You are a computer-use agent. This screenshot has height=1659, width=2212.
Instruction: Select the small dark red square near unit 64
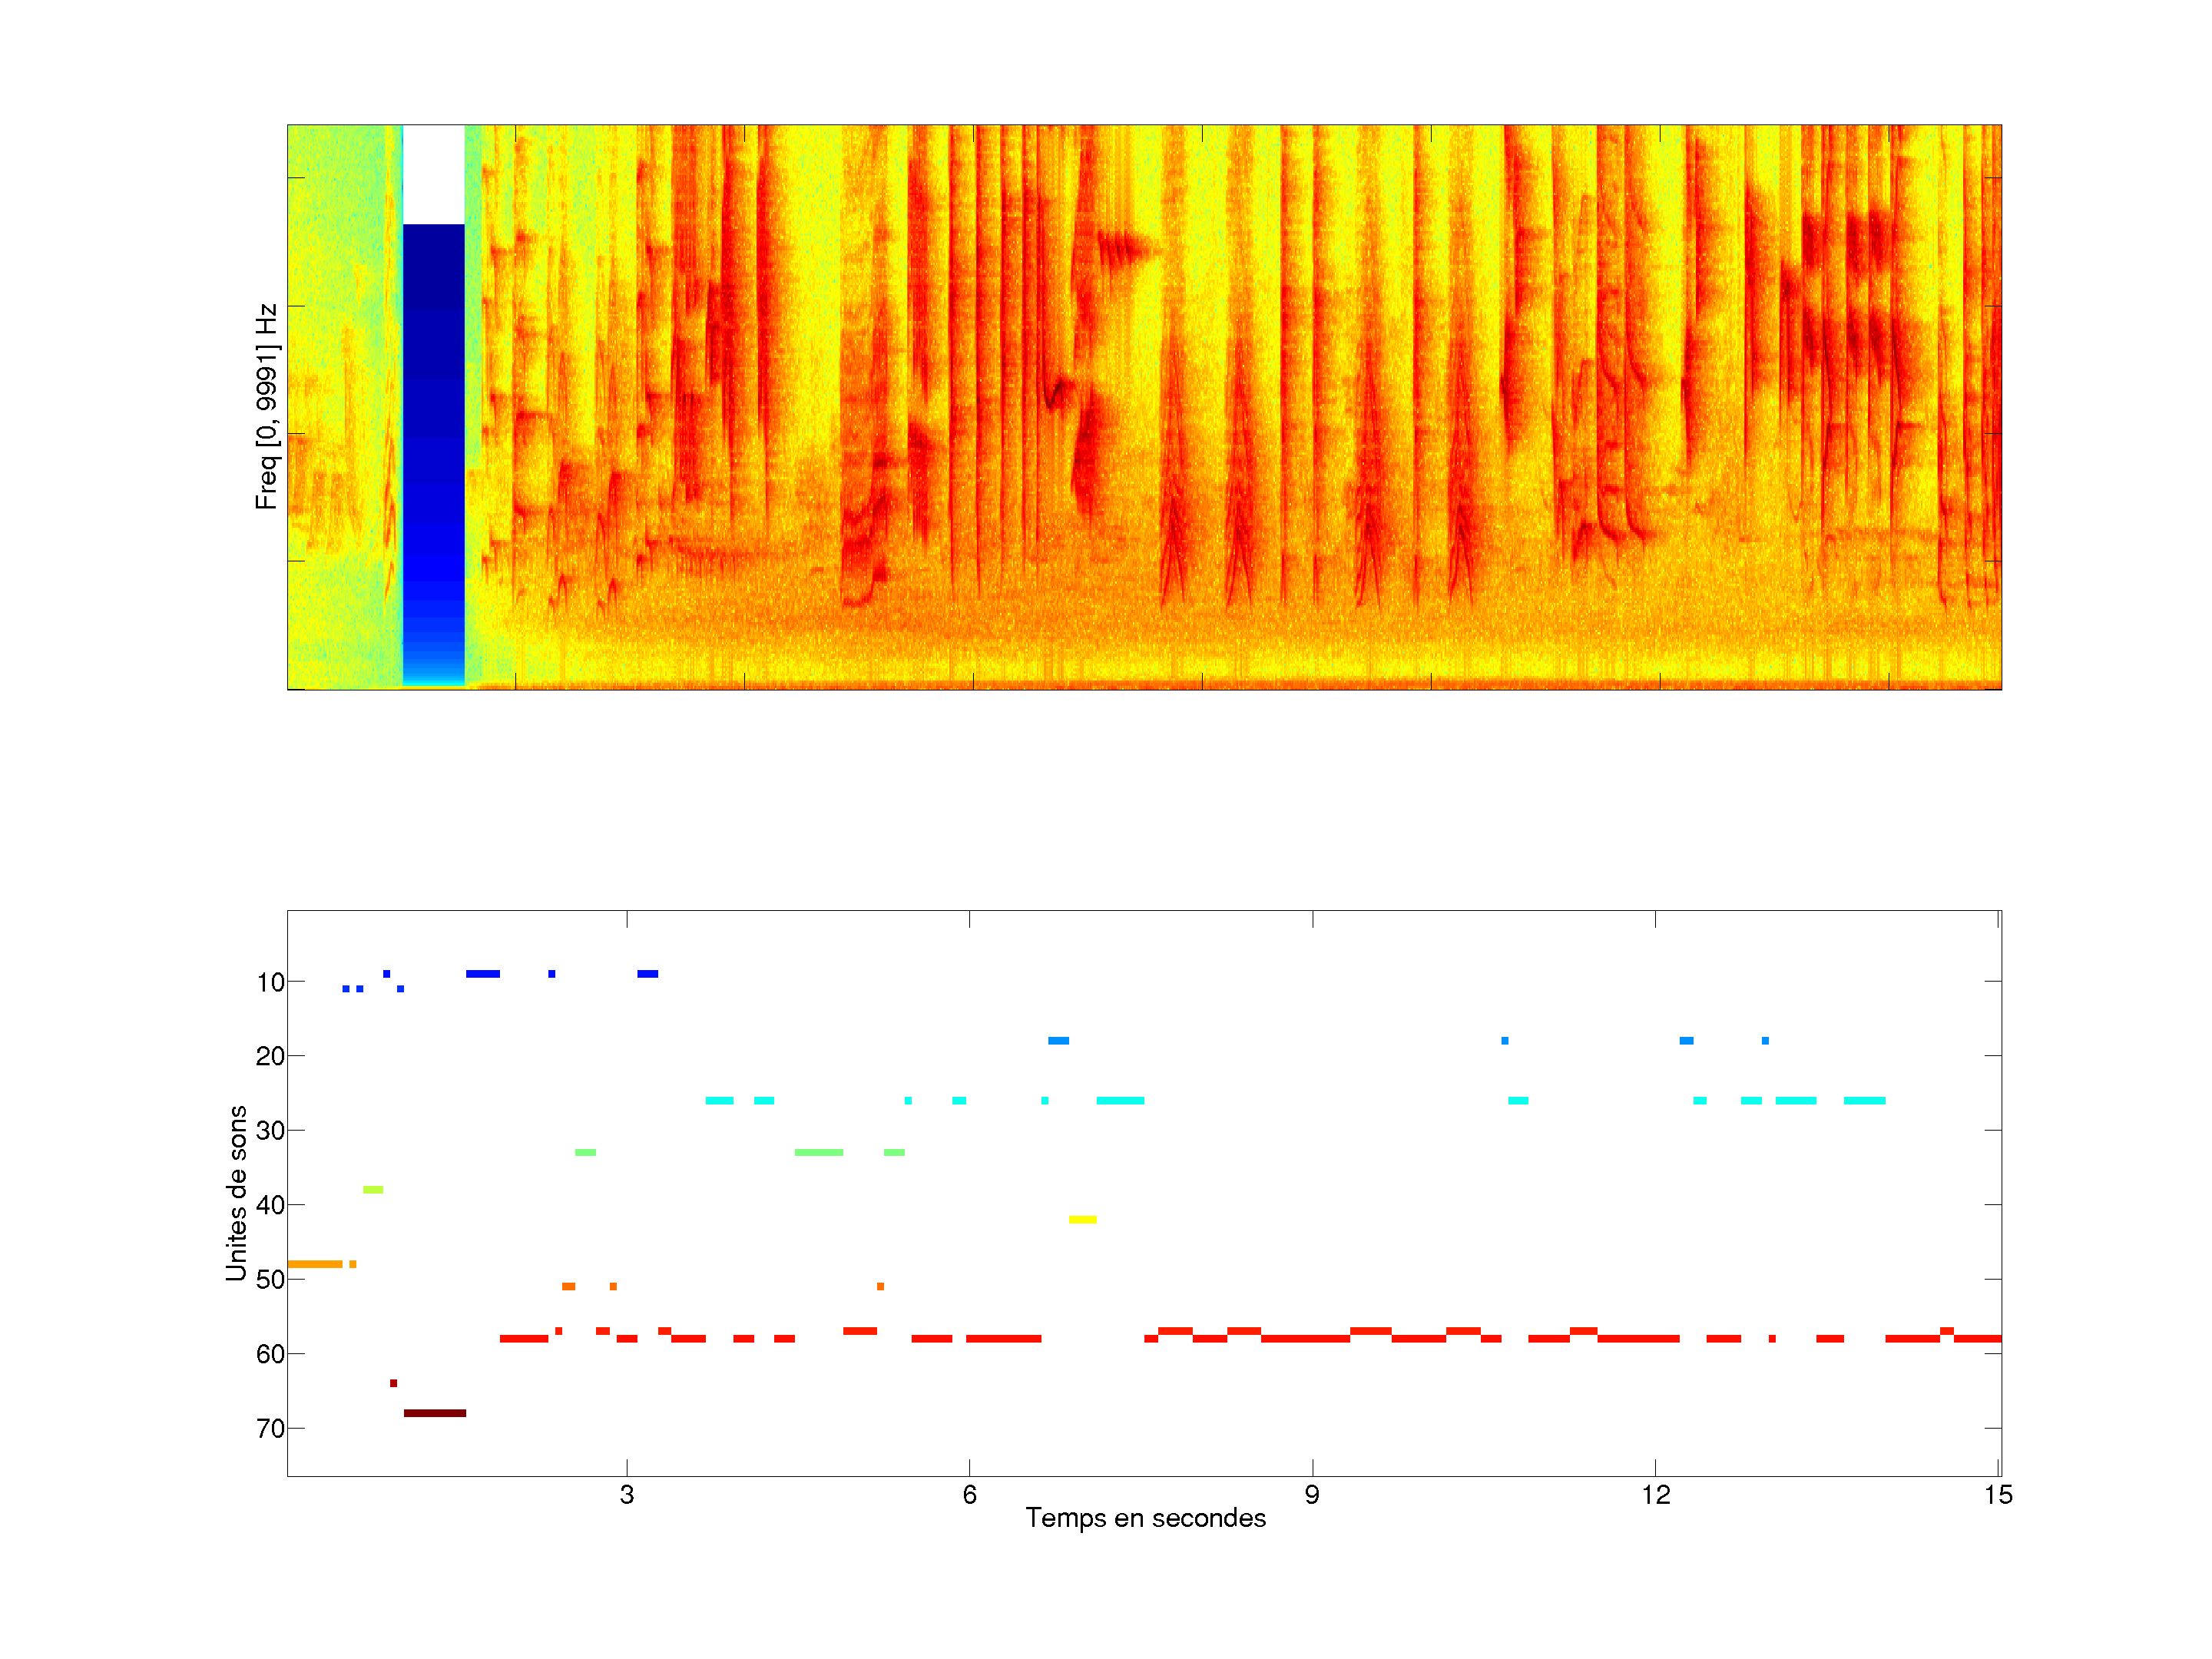tap(393, 1383)
